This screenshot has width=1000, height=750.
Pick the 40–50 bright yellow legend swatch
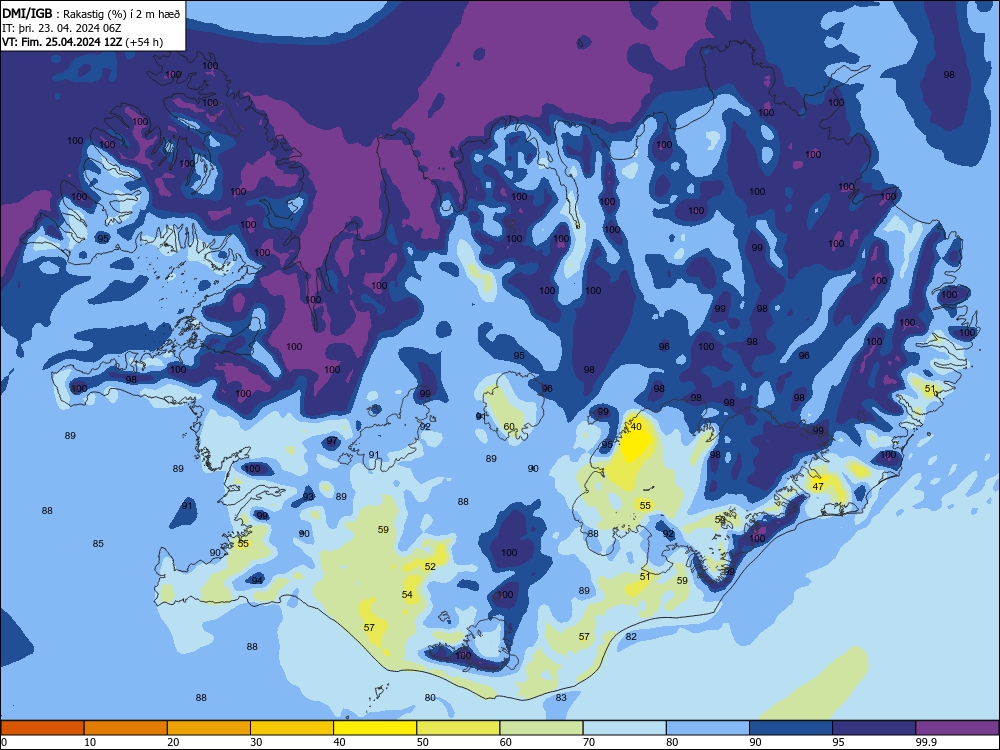point(375,728)
